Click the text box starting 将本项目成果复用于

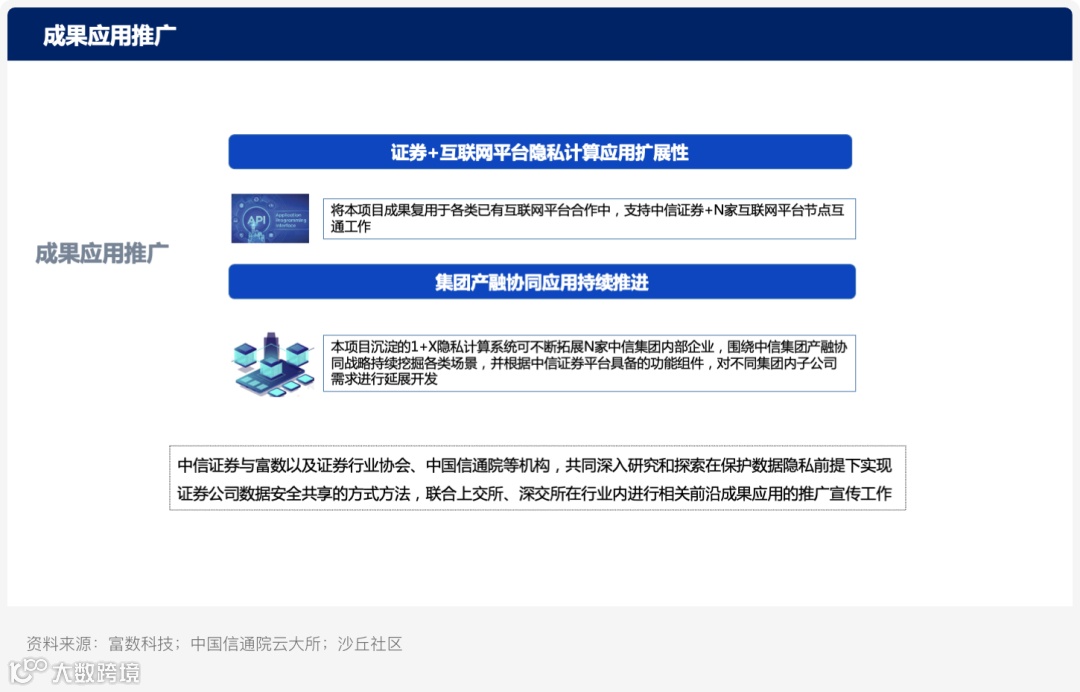(x=590, y=218)
